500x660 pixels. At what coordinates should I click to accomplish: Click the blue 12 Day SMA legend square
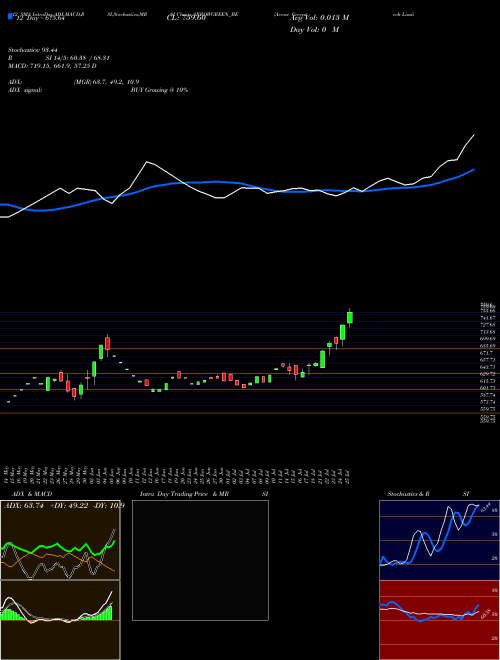10,17
